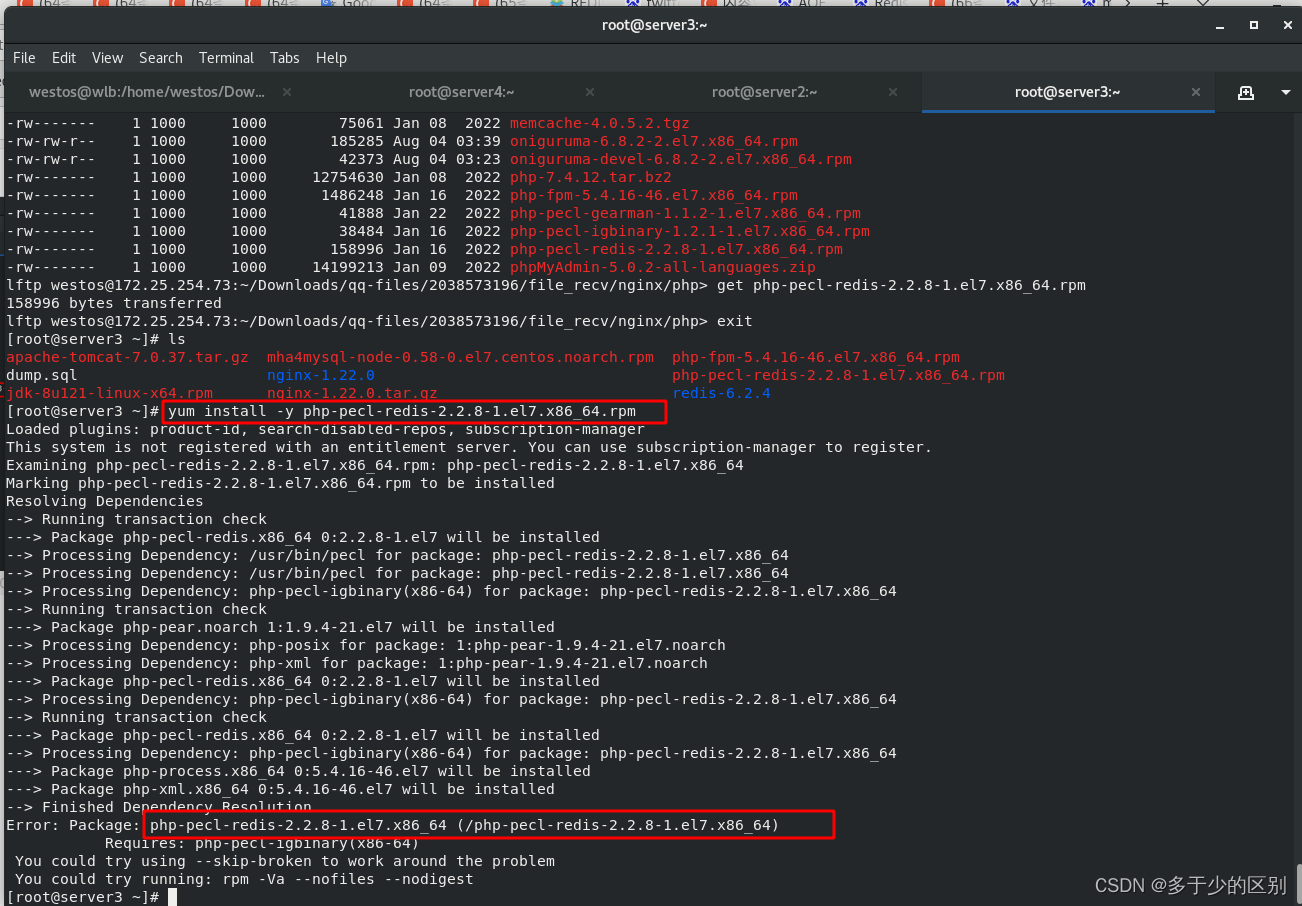The width and height of the screenshot is (1302, 906).
Task: Click the 'lftp ... exit' command line
Action: point(379,321)
